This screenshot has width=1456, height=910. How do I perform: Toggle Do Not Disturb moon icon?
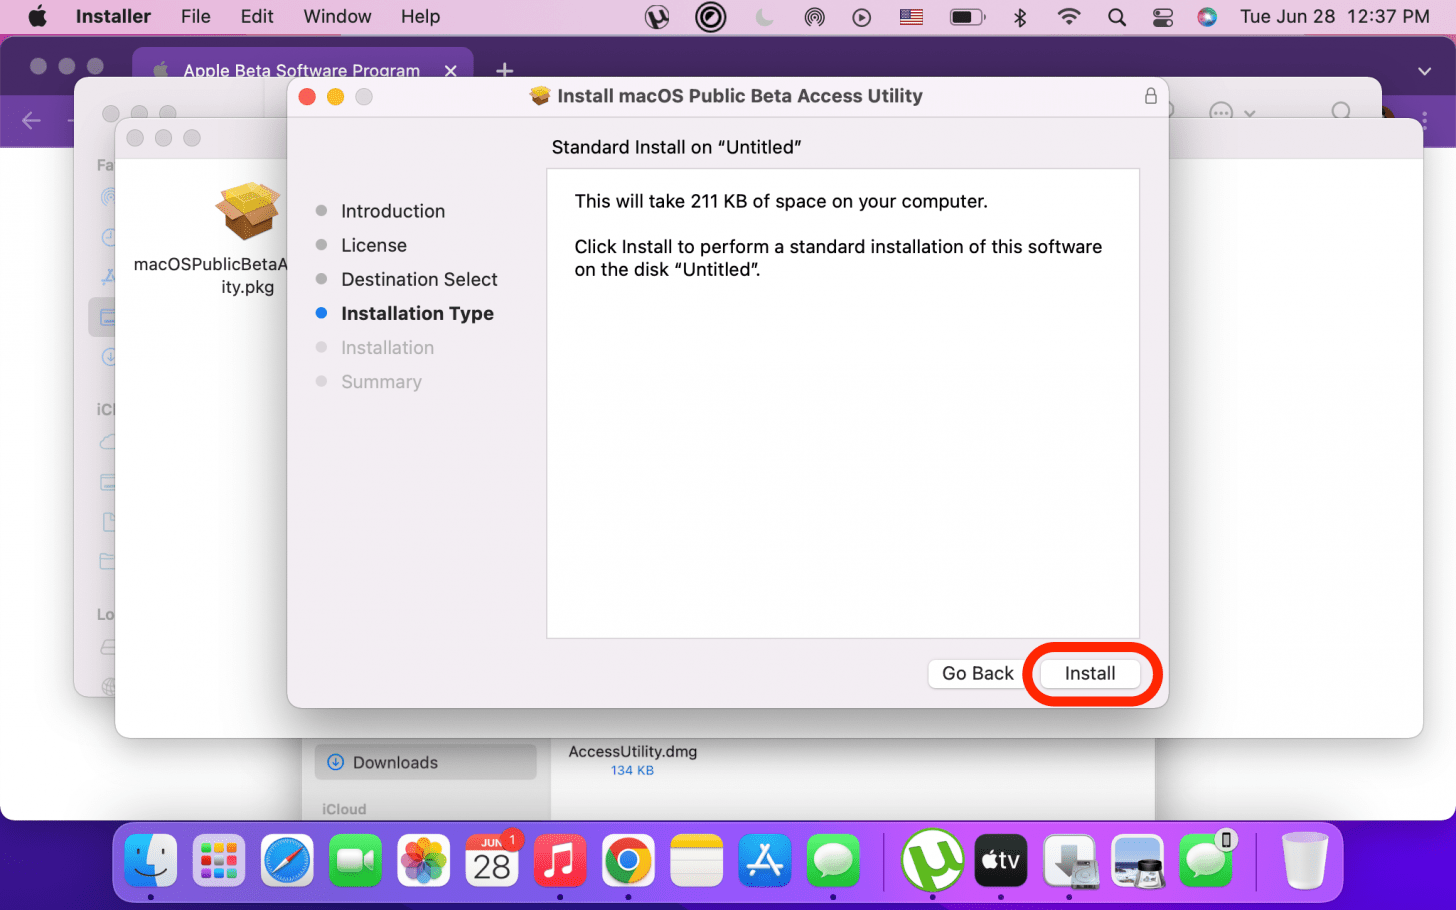(x=764, y=17)
